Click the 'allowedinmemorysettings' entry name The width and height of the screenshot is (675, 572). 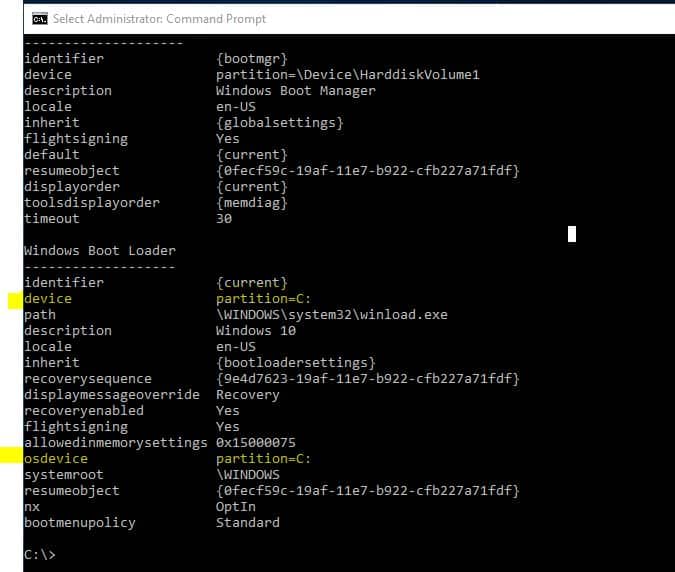(116, 442)
